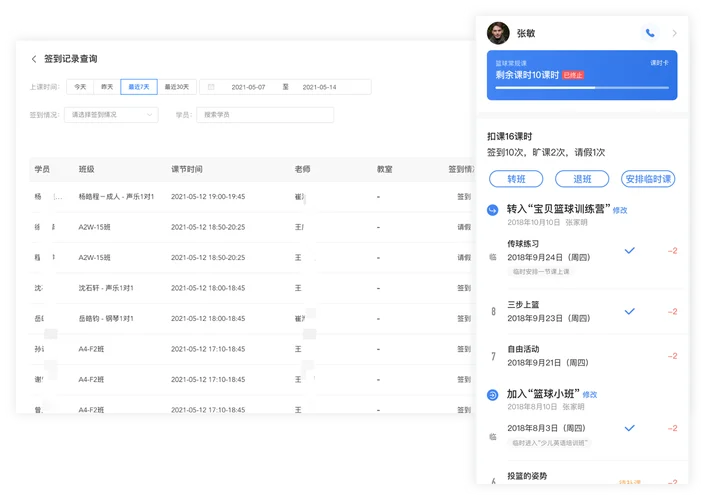Click the 扣课16课时 heading

509,136
